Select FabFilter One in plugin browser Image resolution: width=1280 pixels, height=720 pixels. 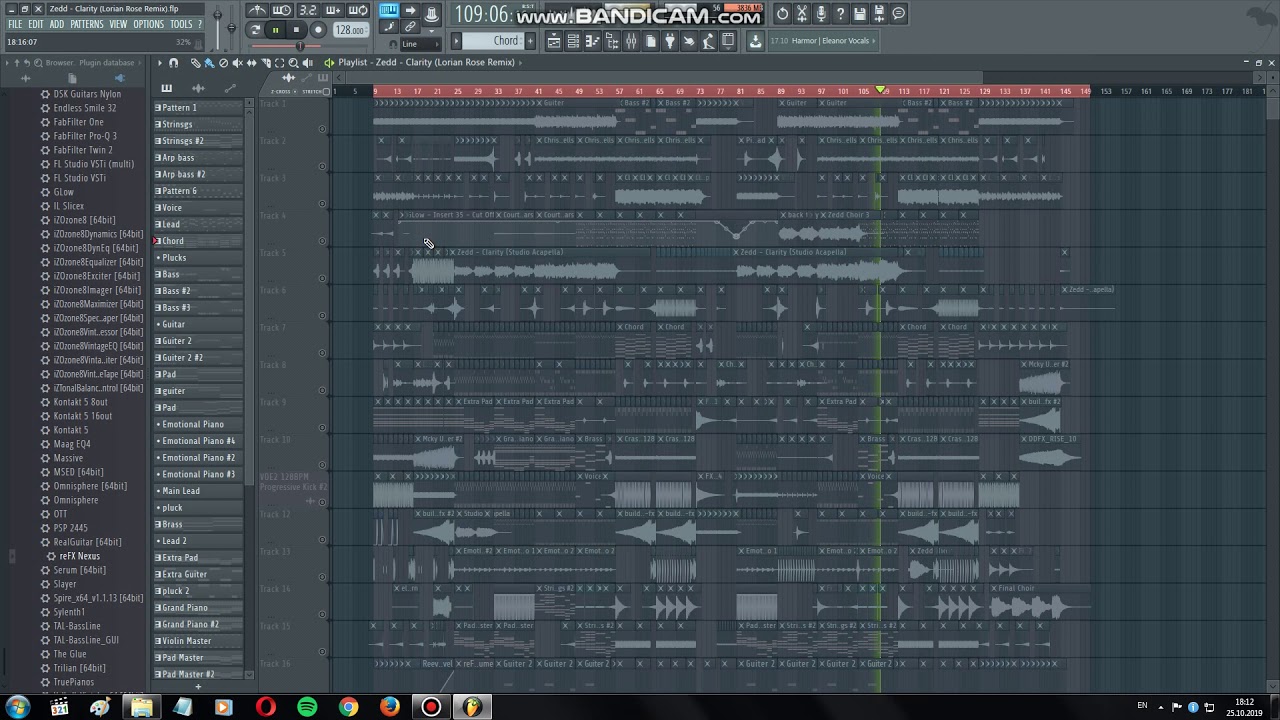79,122
